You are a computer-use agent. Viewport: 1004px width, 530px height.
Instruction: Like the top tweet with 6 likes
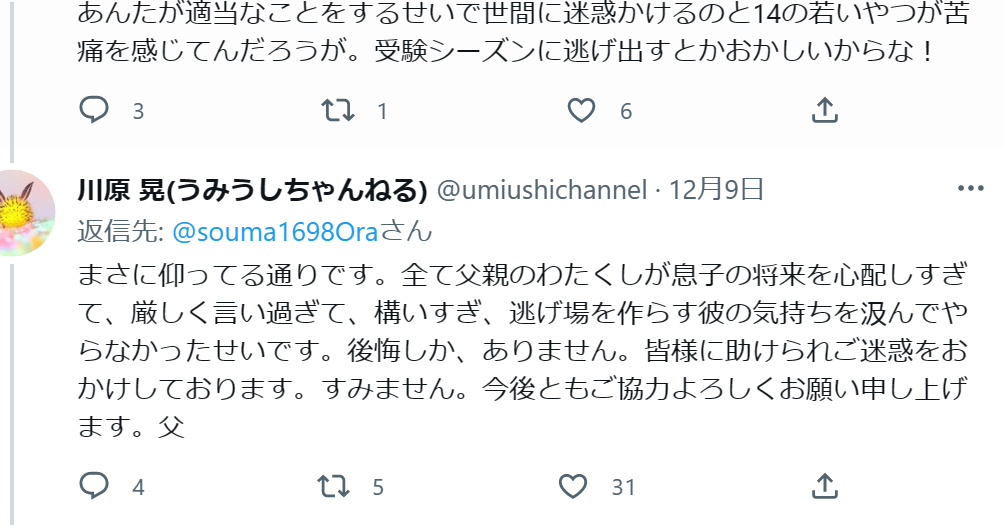click(581, 110)
